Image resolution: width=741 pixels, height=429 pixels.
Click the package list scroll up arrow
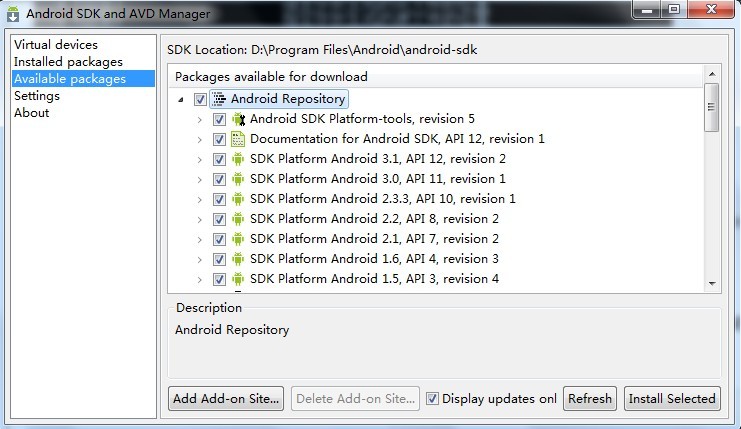(712, 74)
